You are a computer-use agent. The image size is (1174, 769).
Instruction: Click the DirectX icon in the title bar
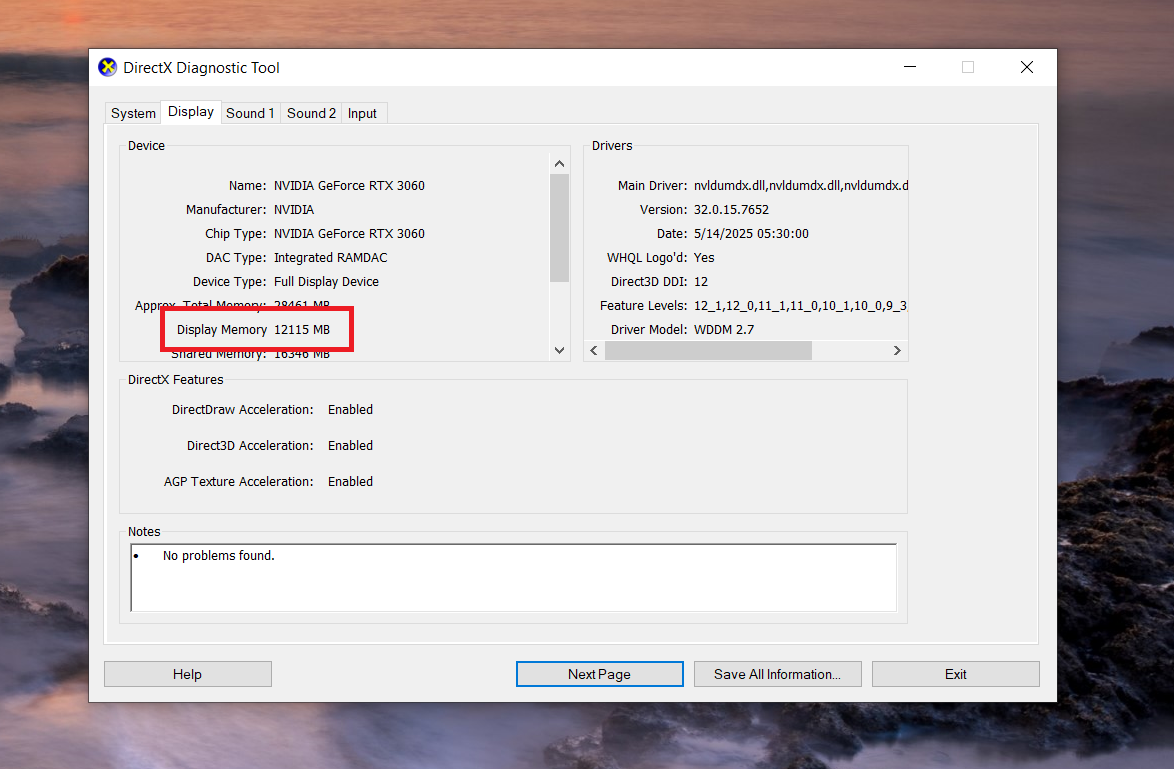click(107, 68)
